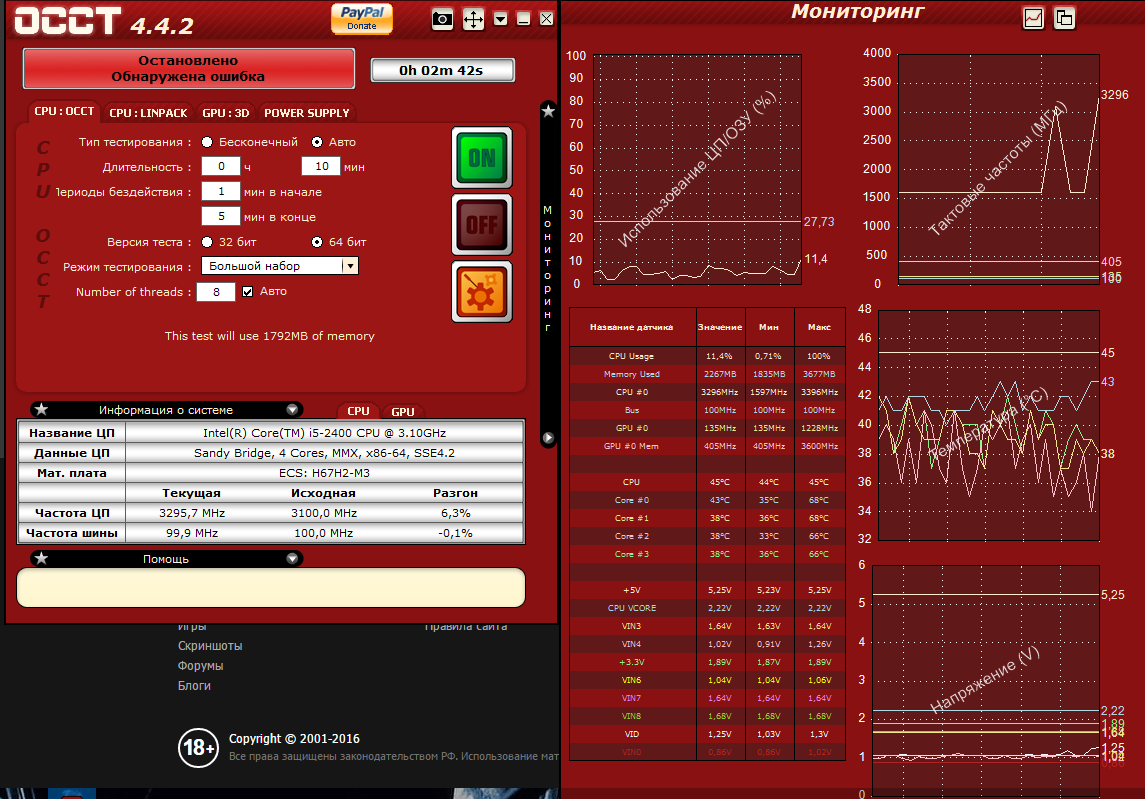The height and width of the screenshot is (799, 1145).
Task: Select the Авто test type radio
Action: (x=317, y=142)
